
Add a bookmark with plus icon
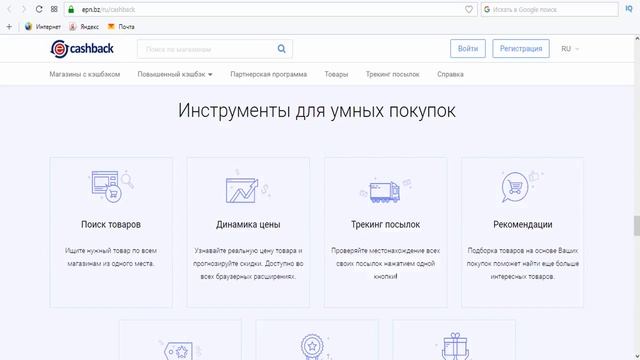tap(9, 27)
